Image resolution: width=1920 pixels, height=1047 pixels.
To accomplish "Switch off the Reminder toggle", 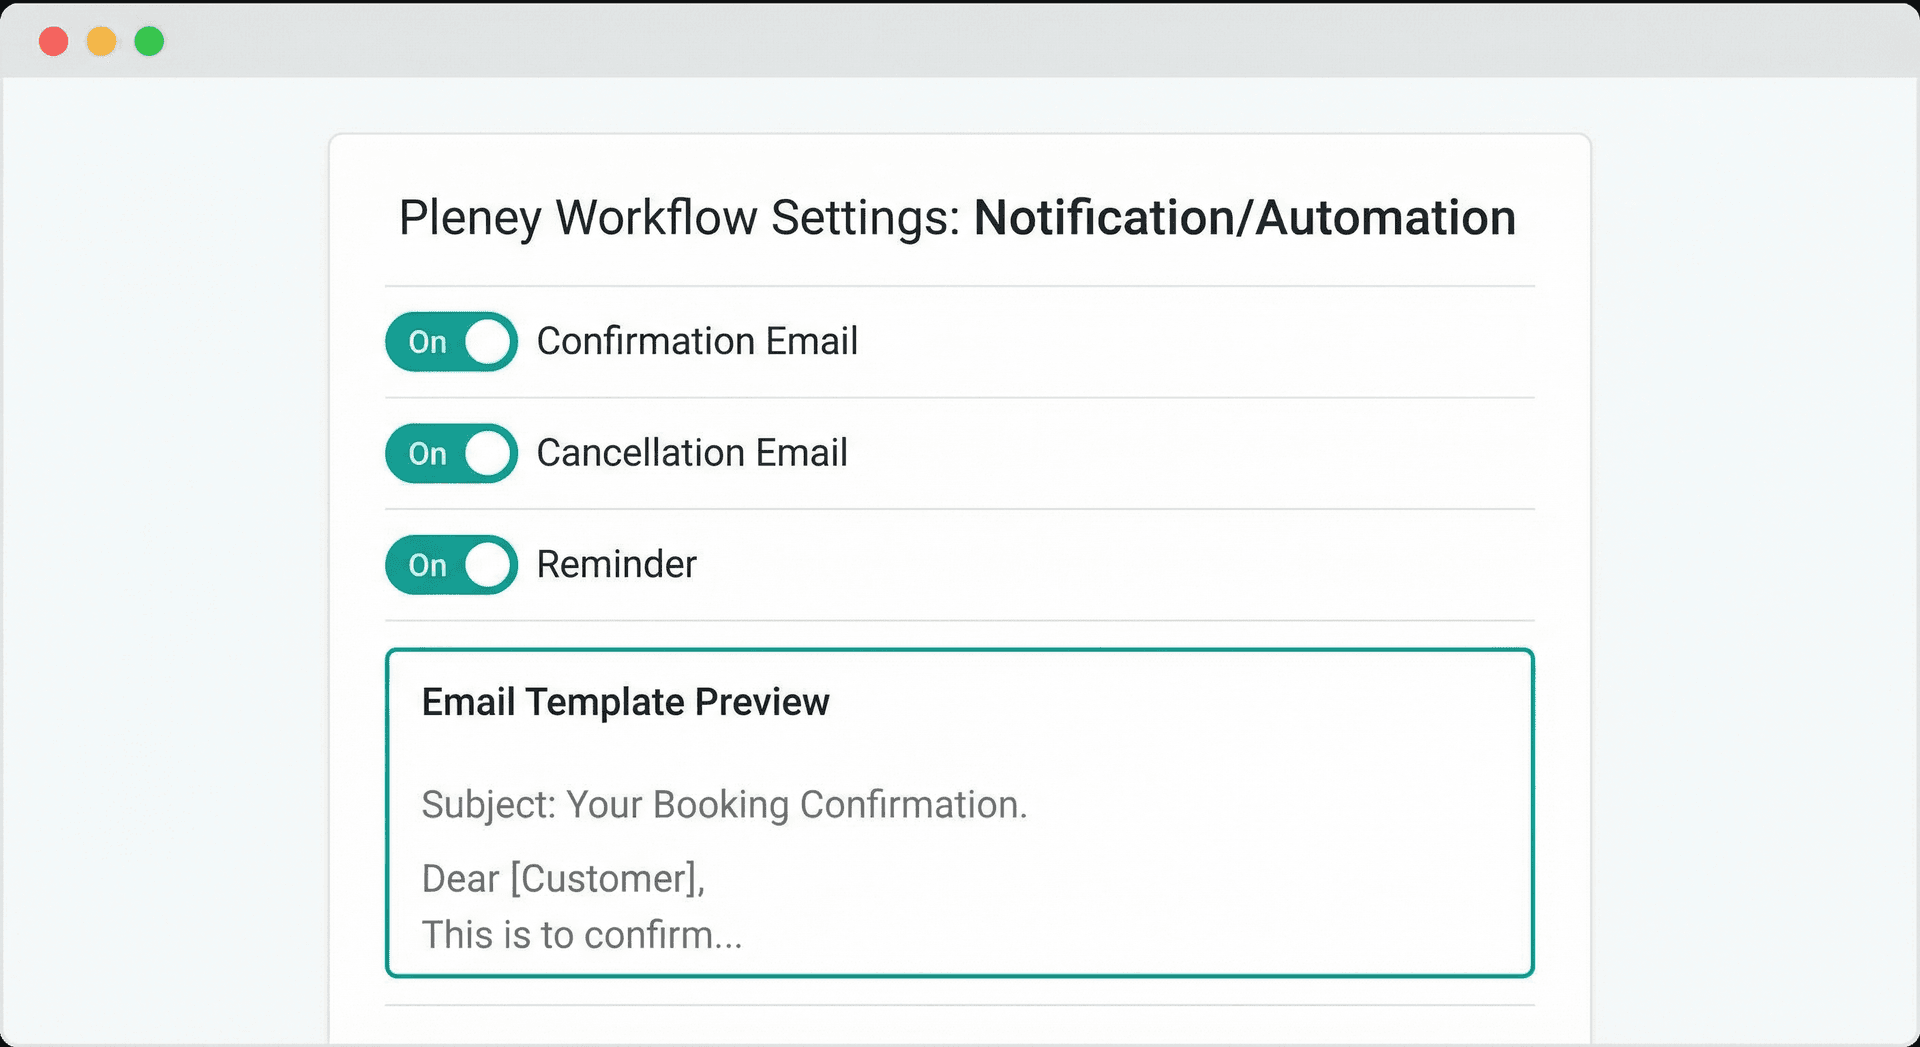I will click(451, 565).
